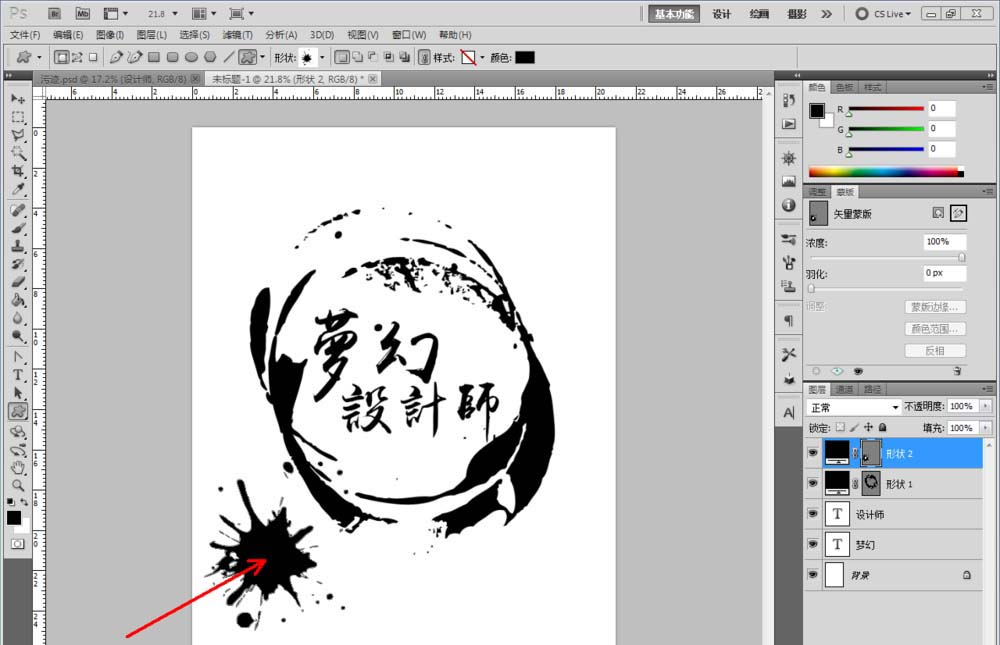Click the 蒙版边缘 mask edge button

pyautogui.click(x=934, y=306)
